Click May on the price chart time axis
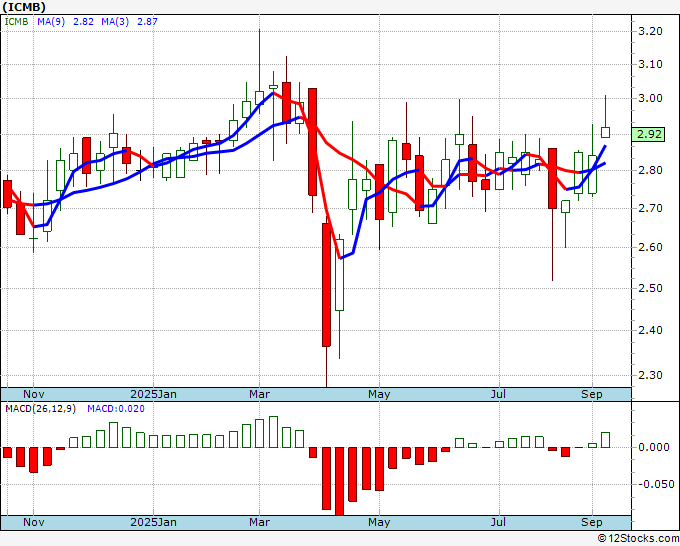Screen dimensions: 680x546 click(379, 394)
